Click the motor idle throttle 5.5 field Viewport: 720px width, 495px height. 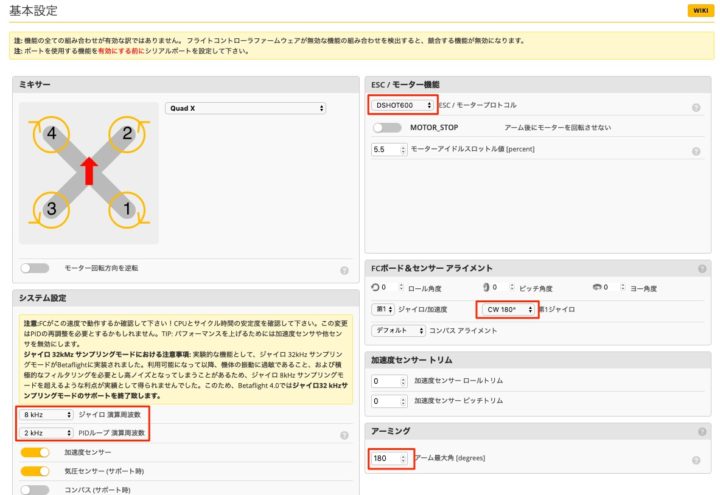pyautogui.click(x=384, y=149)
